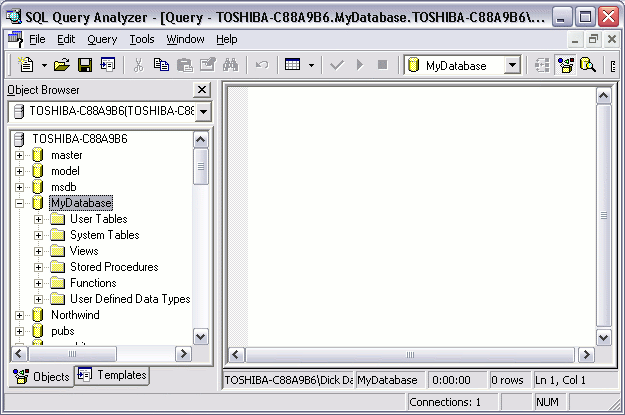Image resolution: width=625 pixels, height=415 pixels.
Task: Select the Northwind database label
Action: click(75, 315)
